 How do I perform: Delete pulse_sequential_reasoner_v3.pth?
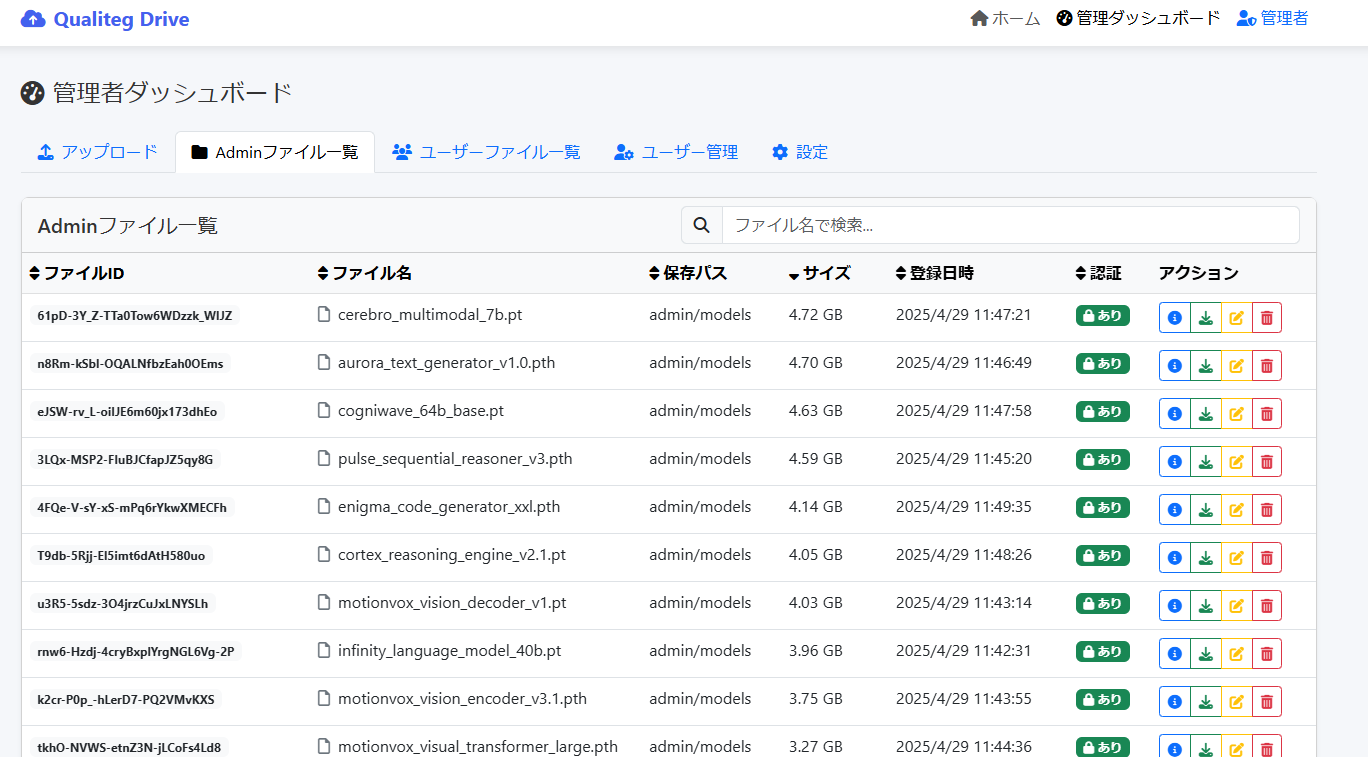point(1267,462)
